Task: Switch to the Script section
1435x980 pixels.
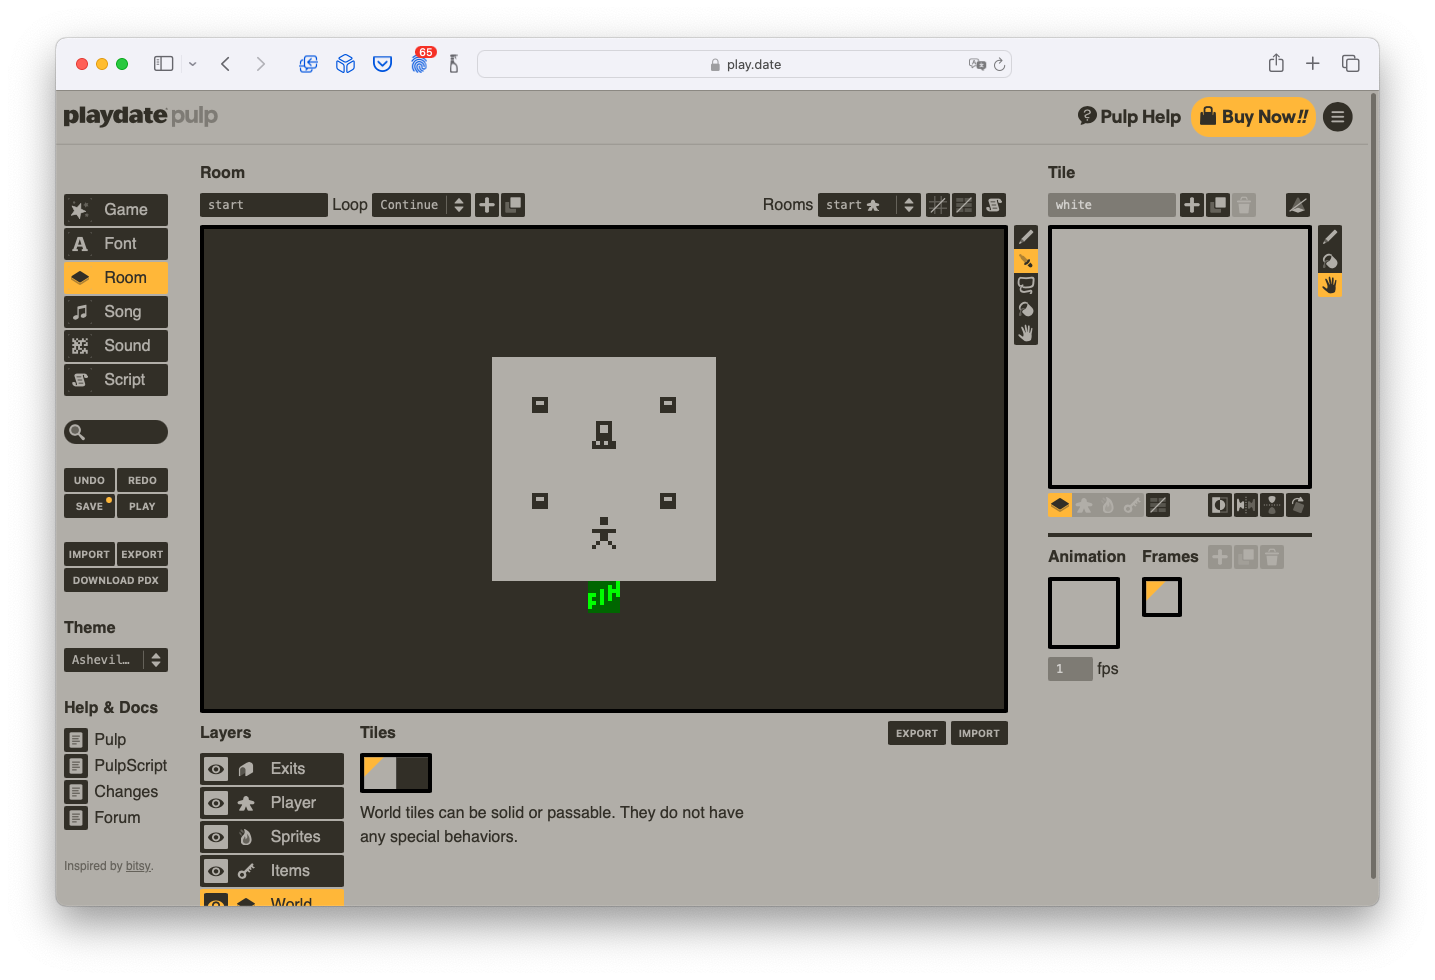Action: coord(116,380)
